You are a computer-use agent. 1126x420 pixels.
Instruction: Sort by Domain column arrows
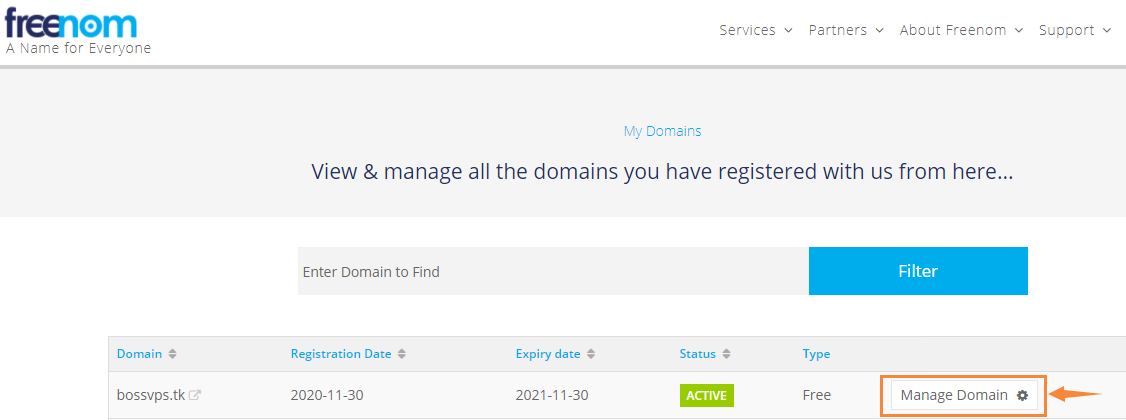(172, 354)
